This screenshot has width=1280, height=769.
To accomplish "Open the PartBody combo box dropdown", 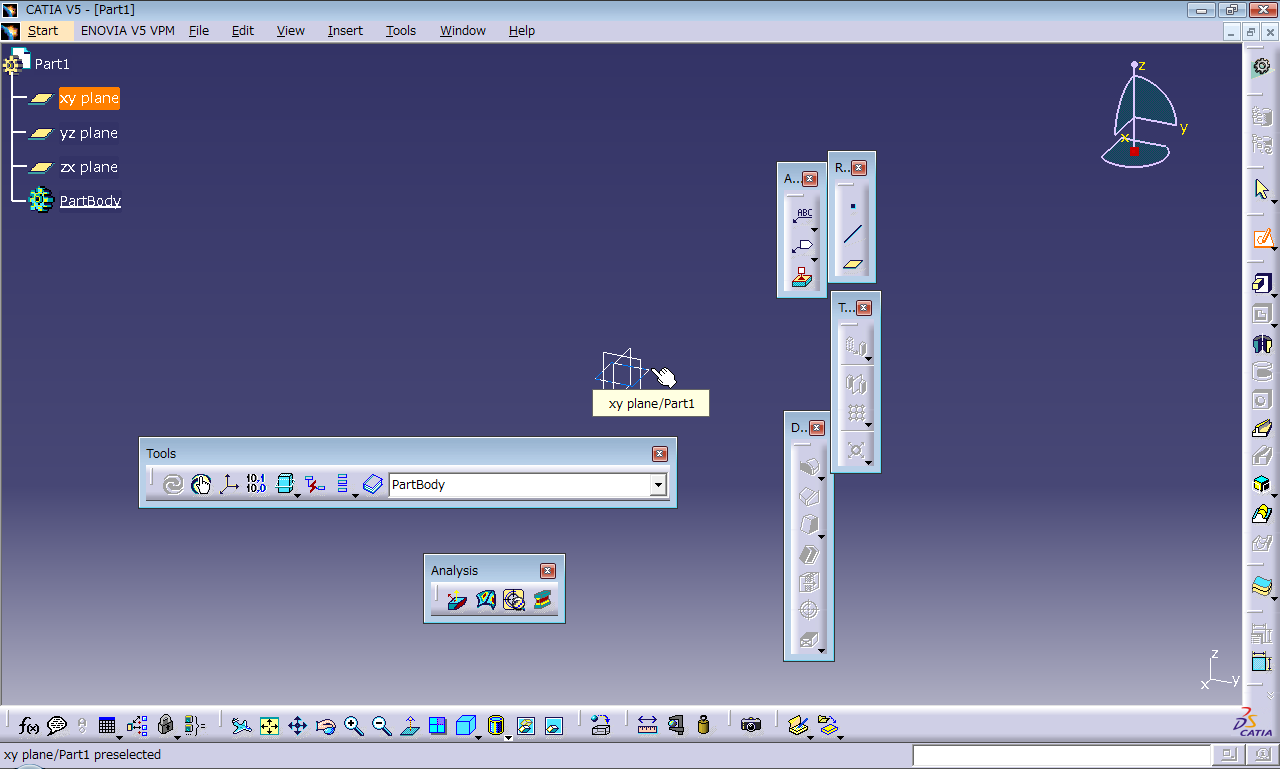I will 658,485.
